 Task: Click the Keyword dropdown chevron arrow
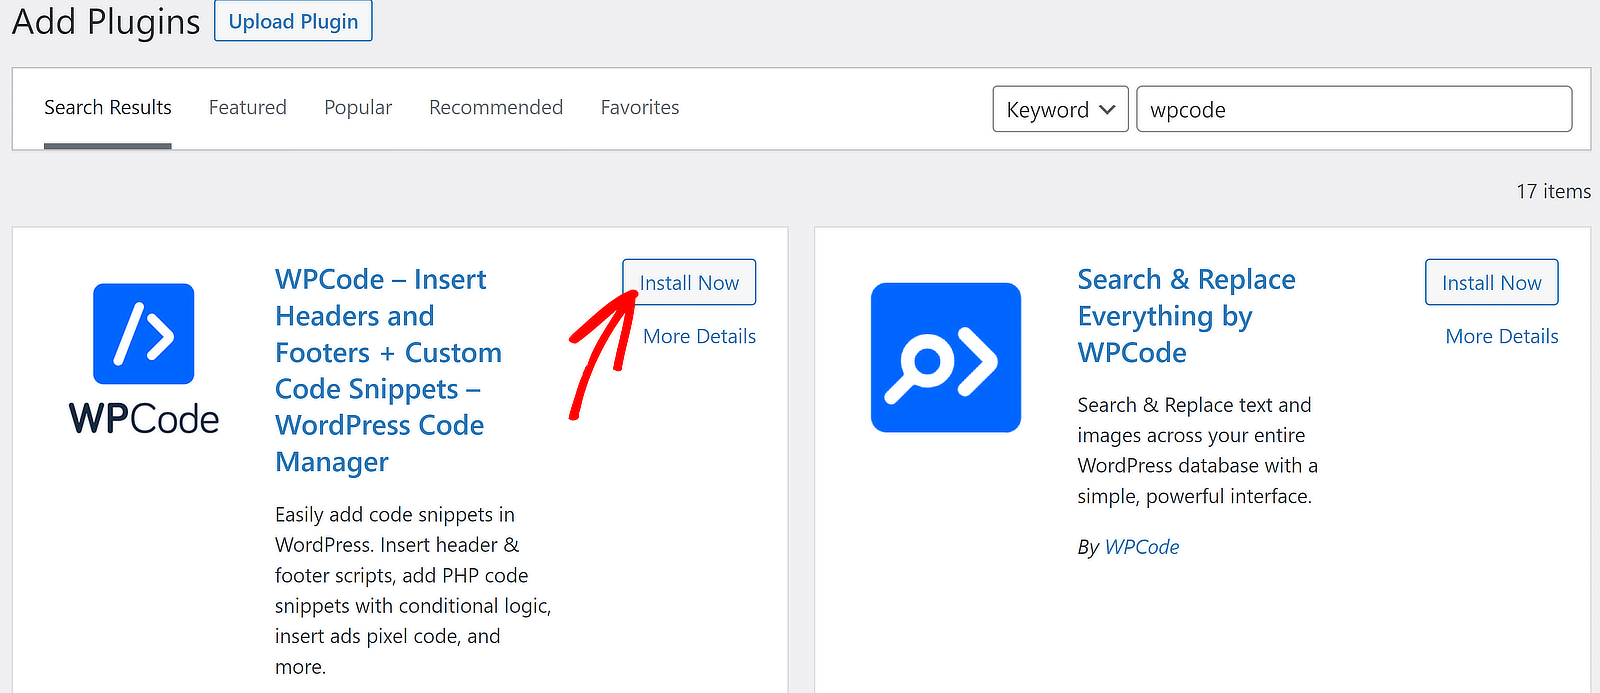pyautogui.click(x=1107, y=110)
